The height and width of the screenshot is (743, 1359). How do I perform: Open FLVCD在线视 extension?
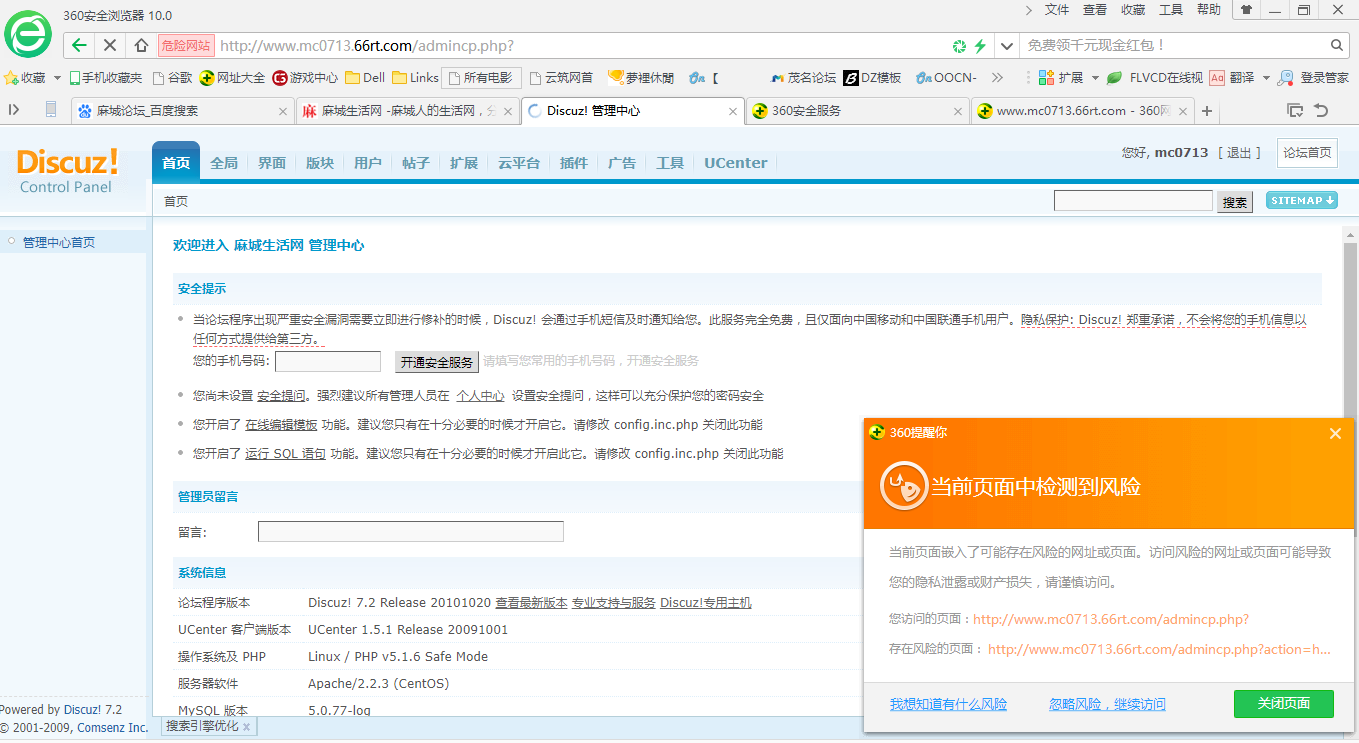click(1155, 77)
